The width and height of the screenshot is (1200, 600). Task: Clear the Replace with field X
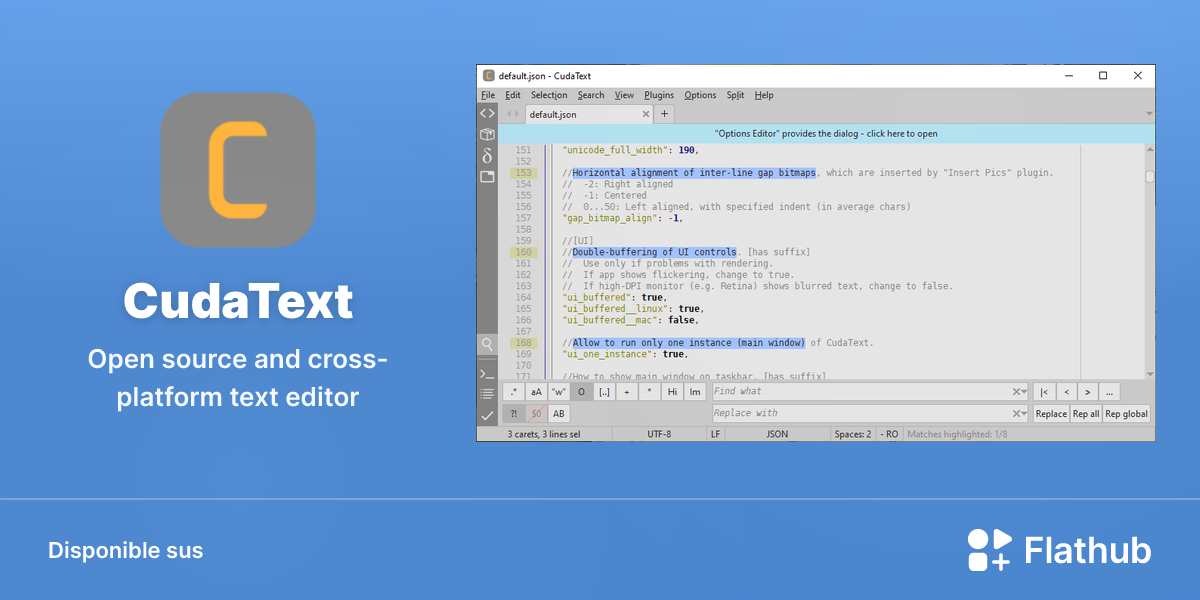point(1016,413)
